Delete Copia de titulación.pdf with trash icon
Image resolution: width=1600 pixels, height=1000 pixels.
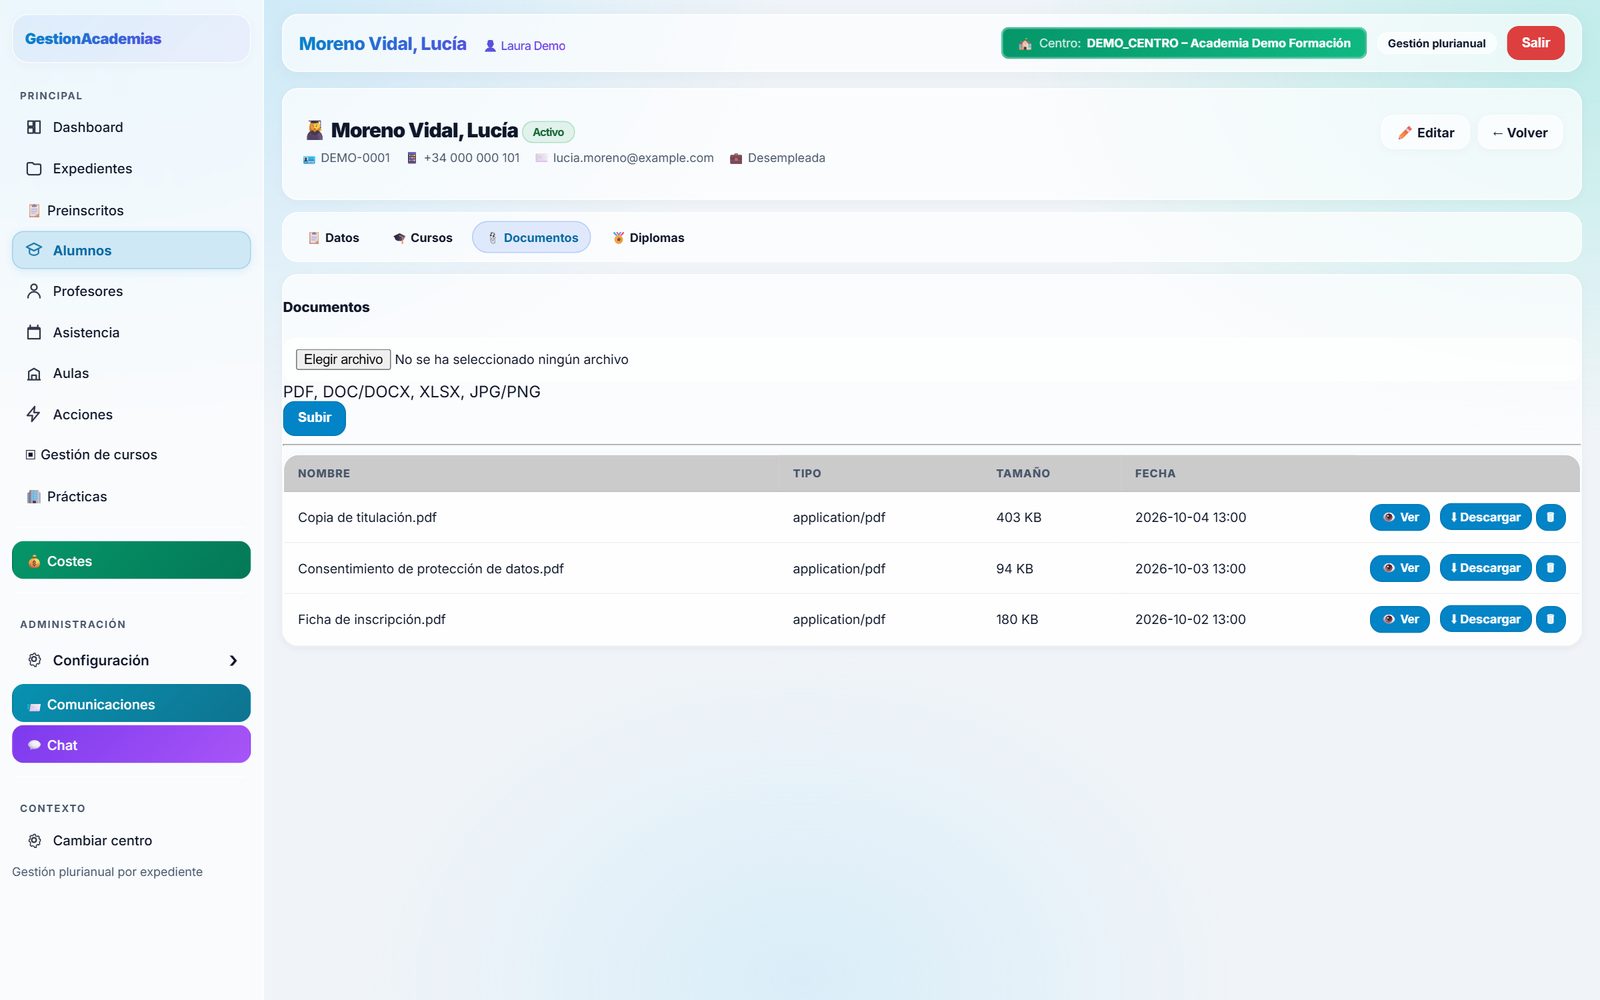tap(1551, 517)
